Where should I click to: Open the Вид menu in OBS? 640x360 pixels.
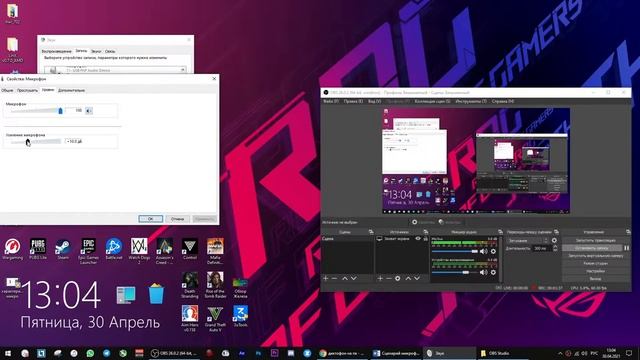(374, 101)
